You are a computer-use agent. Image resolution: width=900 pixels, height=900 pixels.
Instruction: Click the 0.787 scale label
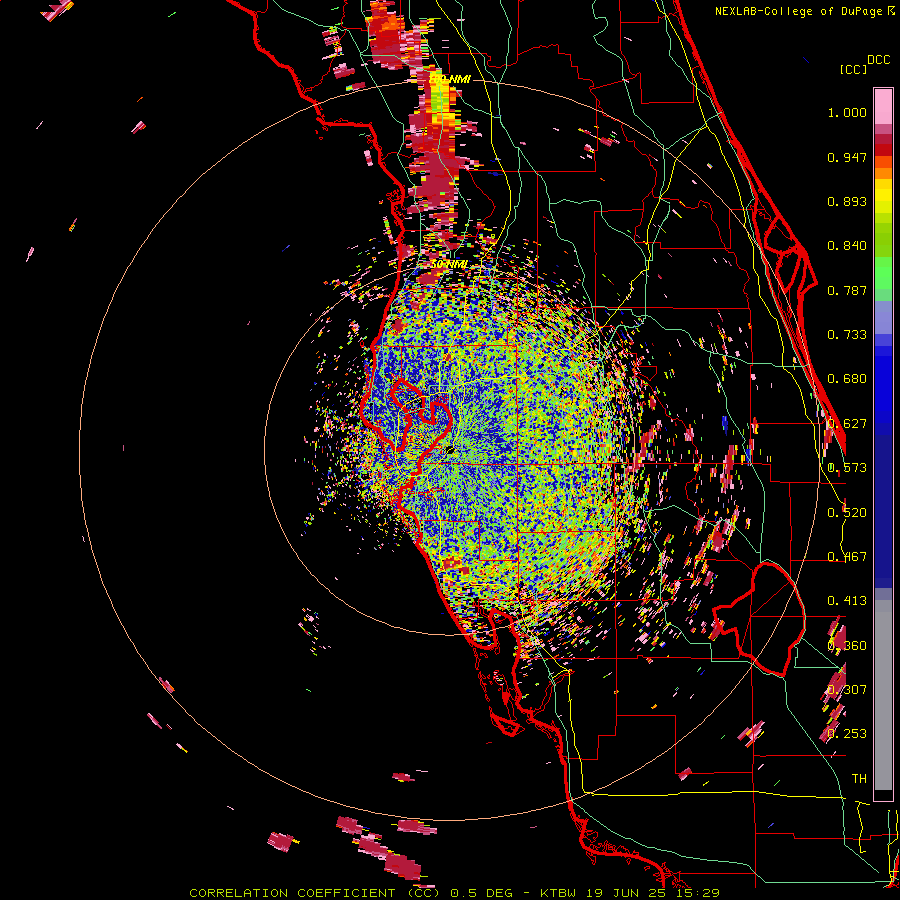[847, 290]
